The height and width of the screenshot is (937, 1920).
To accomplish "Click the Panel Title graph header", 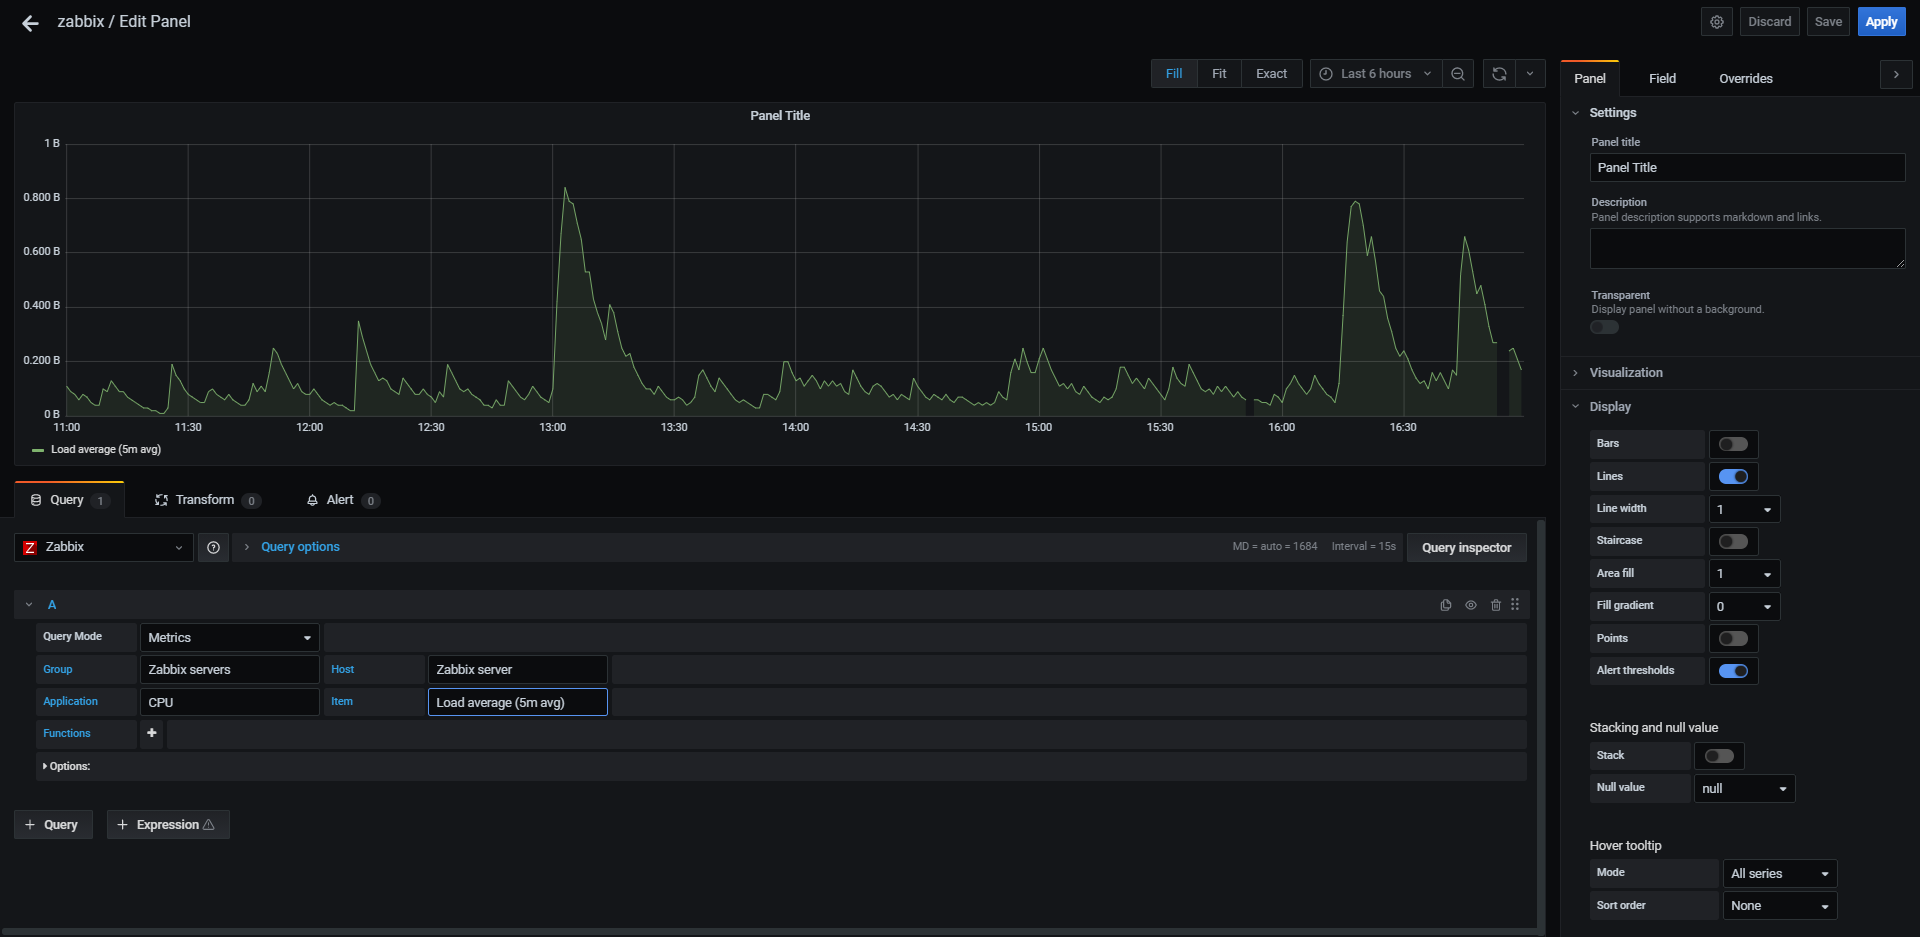I will [x=780, y=116].
